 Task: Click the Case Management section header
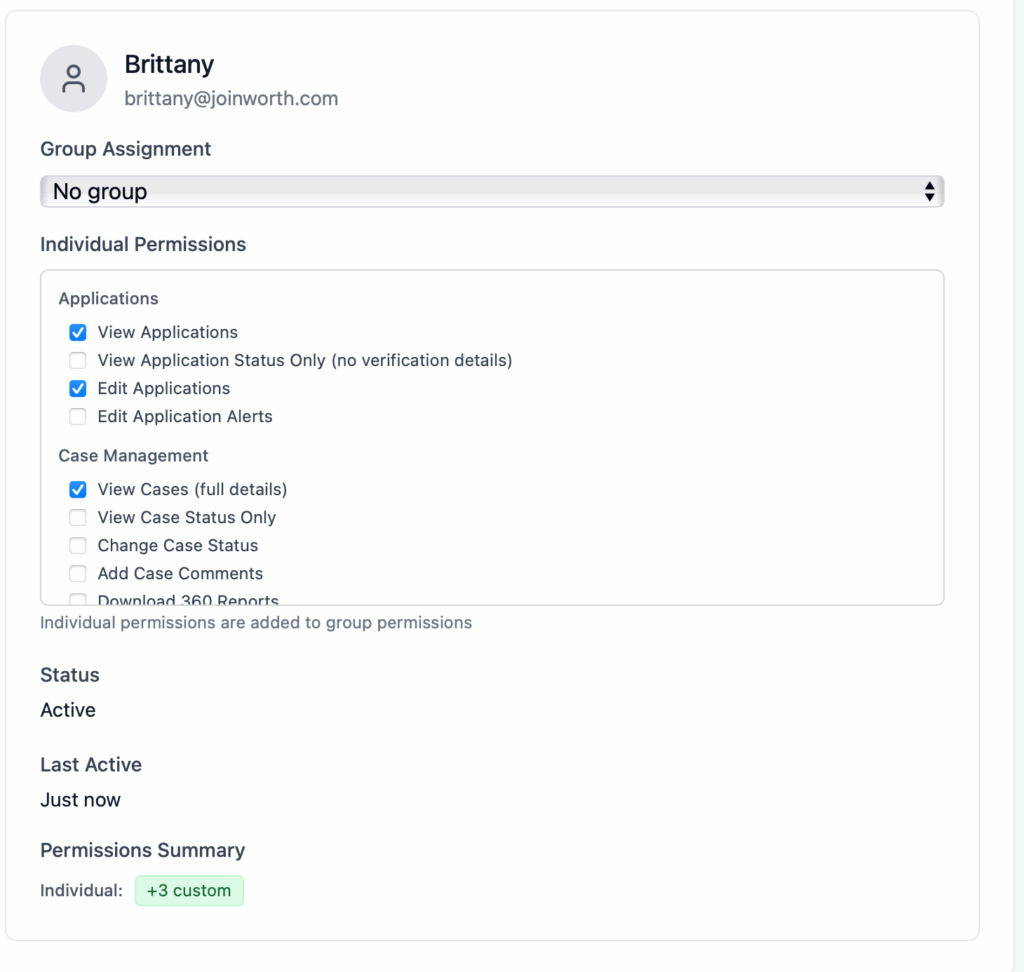pyautogui.click(x=133, y=456)
